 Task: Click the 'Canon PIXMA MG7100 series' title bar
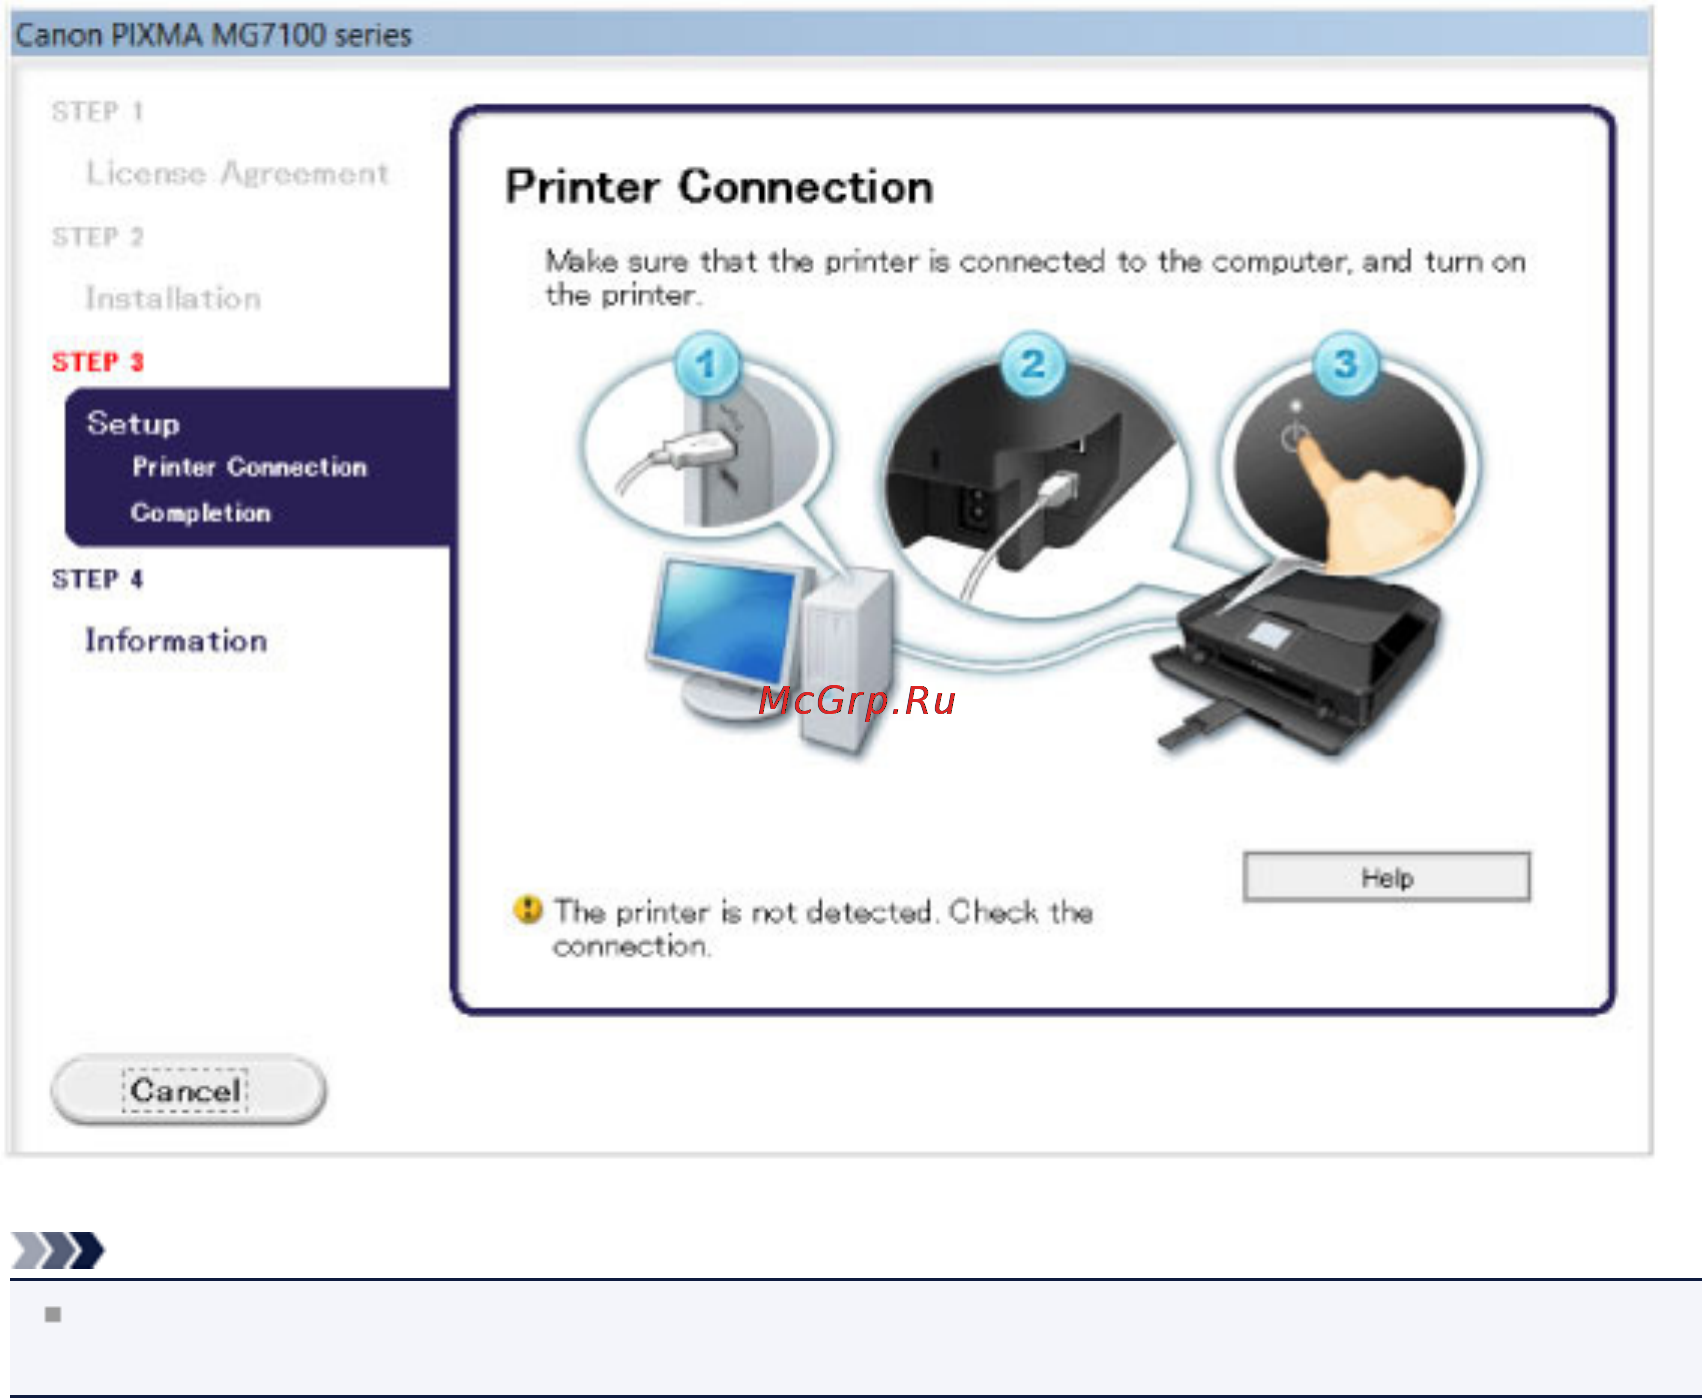pyautogui.click(x=830, y=35)
